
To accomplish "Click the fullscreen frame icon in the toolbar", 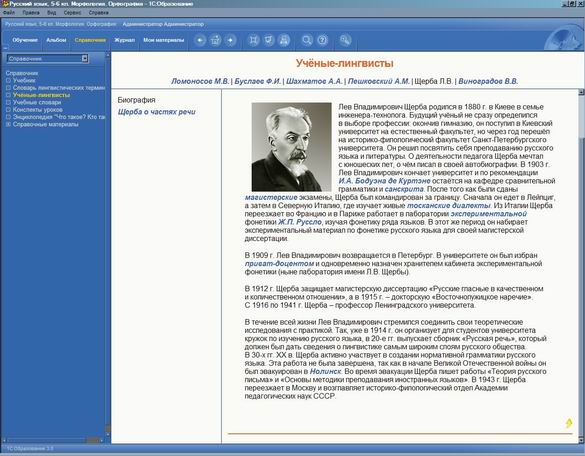I will coord(254,40).
